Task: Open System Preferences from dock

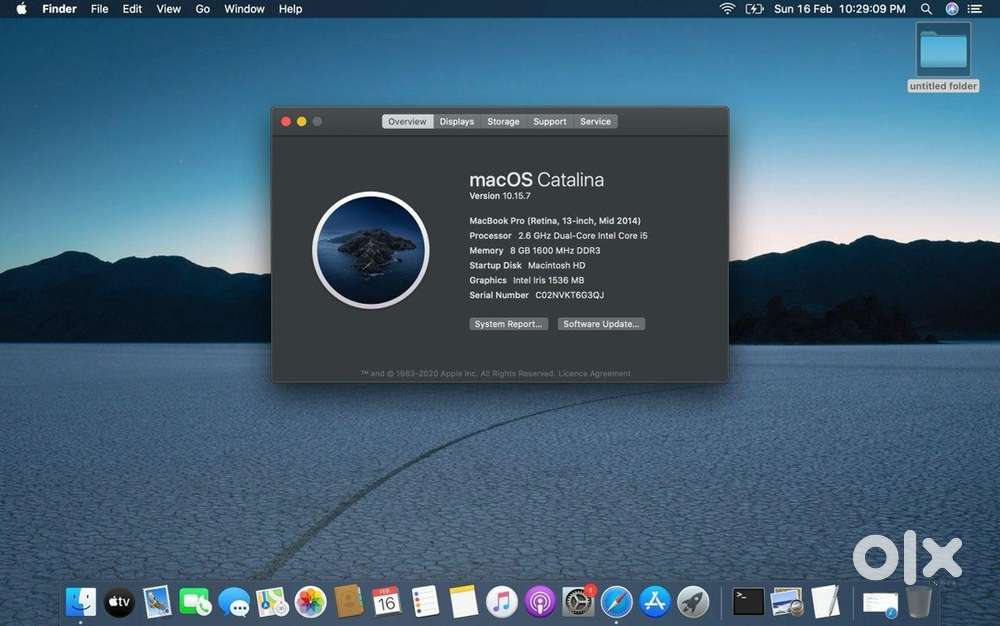Action: coord(578,601)
